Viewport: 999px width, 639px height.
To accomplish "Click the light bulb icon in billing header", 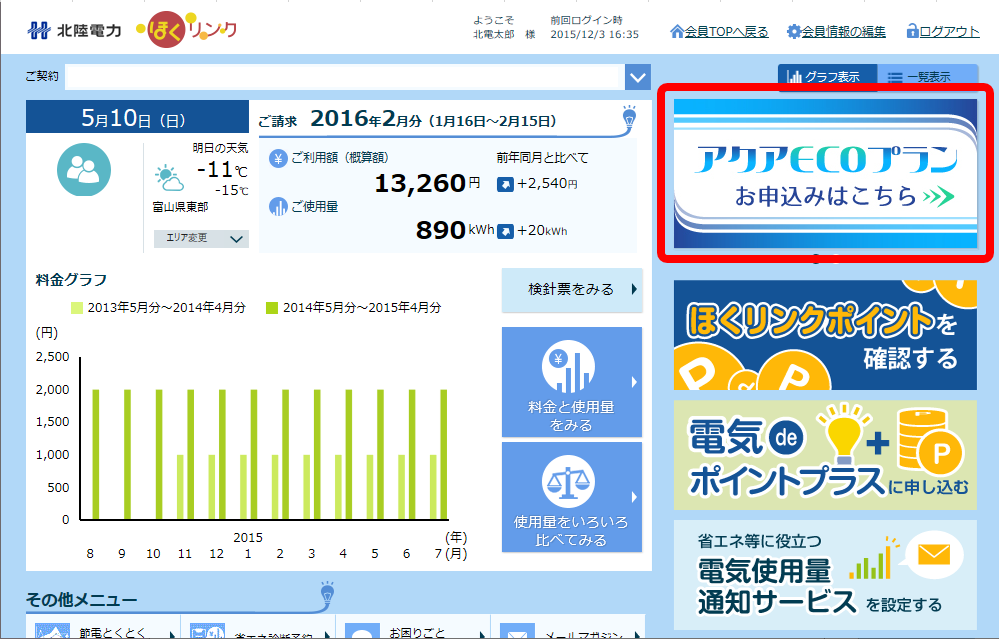I will [629, 117].
